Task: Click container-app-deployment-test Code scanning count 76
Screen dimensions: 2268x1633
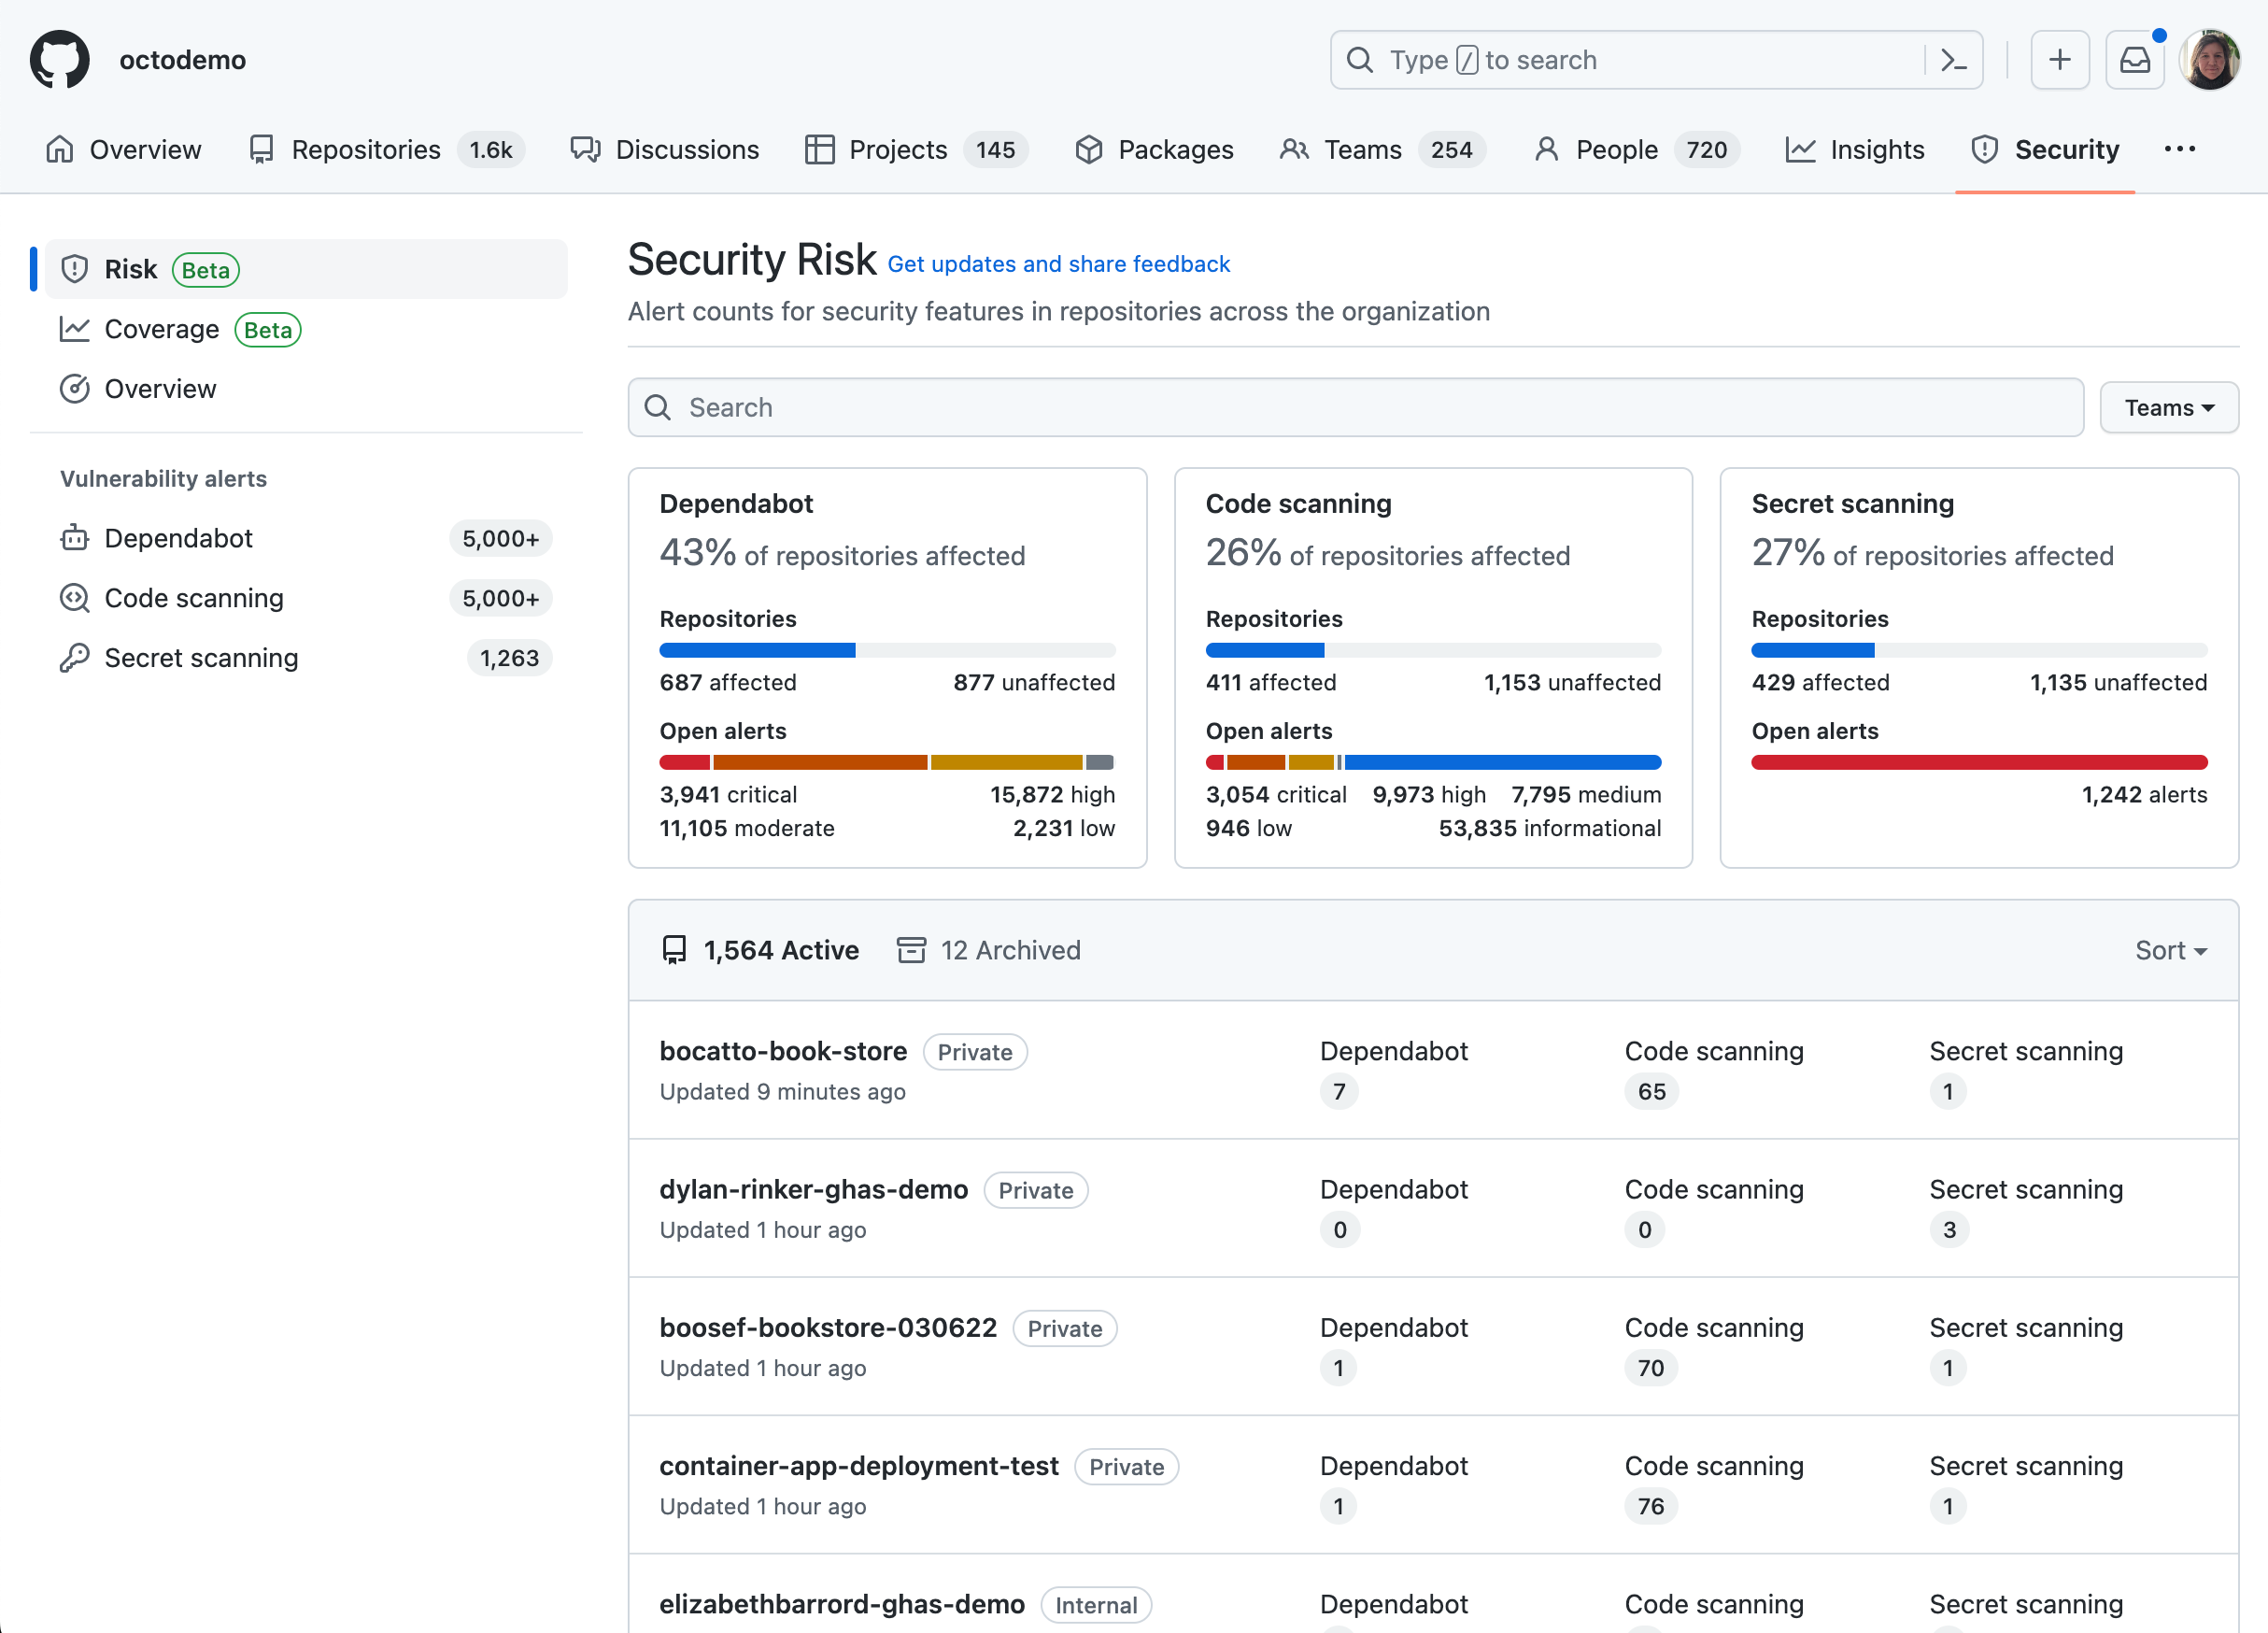Action: coord(1651,1506)
